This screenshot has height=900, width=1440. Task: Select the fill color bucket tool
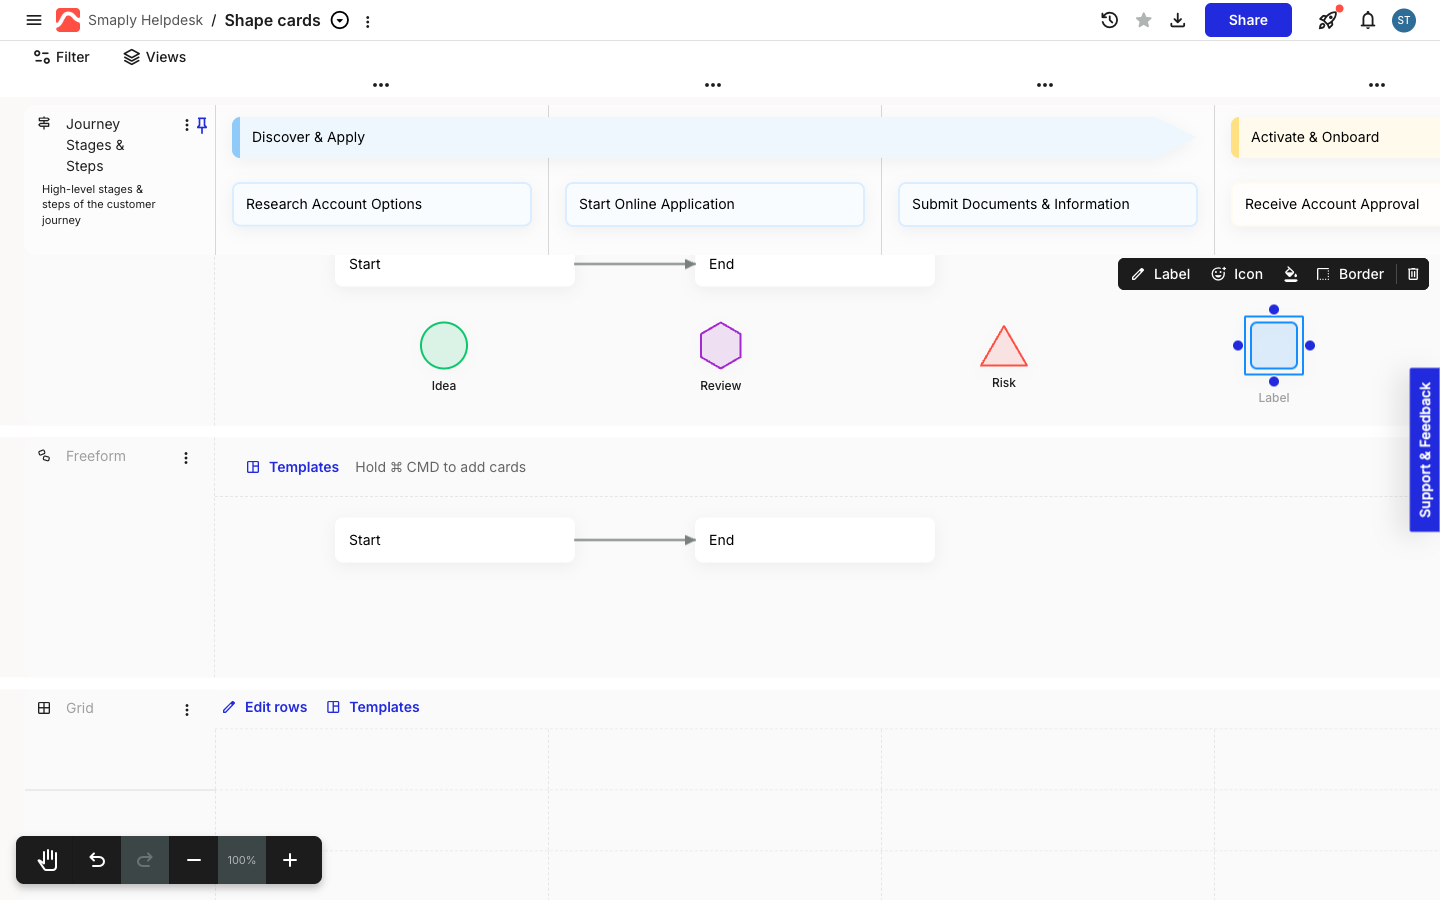pos(1291,274)
